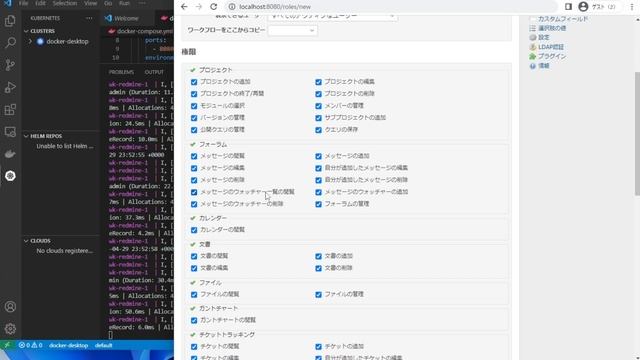This screenshot has height=360, width=640.
Task: Uncheck モジュールの選択 permission
Action: [194, 106]
